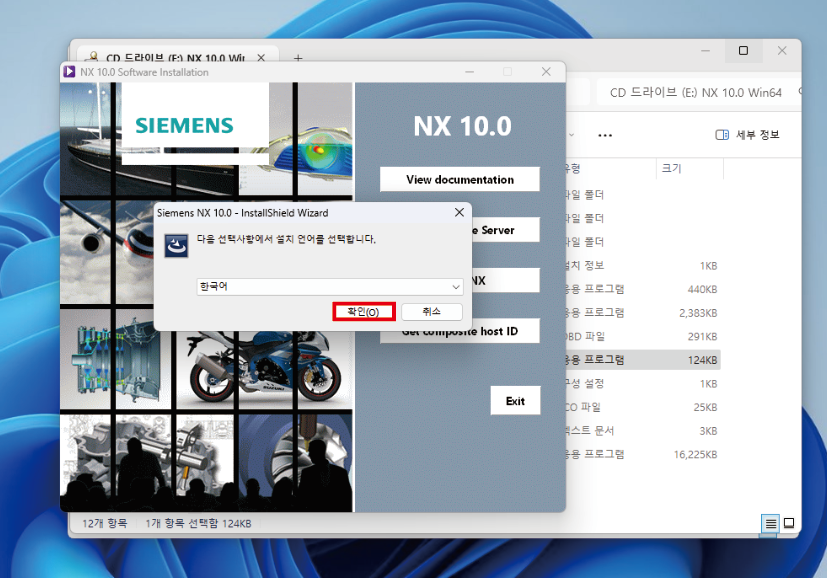
Task: Select the 25KB file row in Explorer
Action: tap(643, 407)
